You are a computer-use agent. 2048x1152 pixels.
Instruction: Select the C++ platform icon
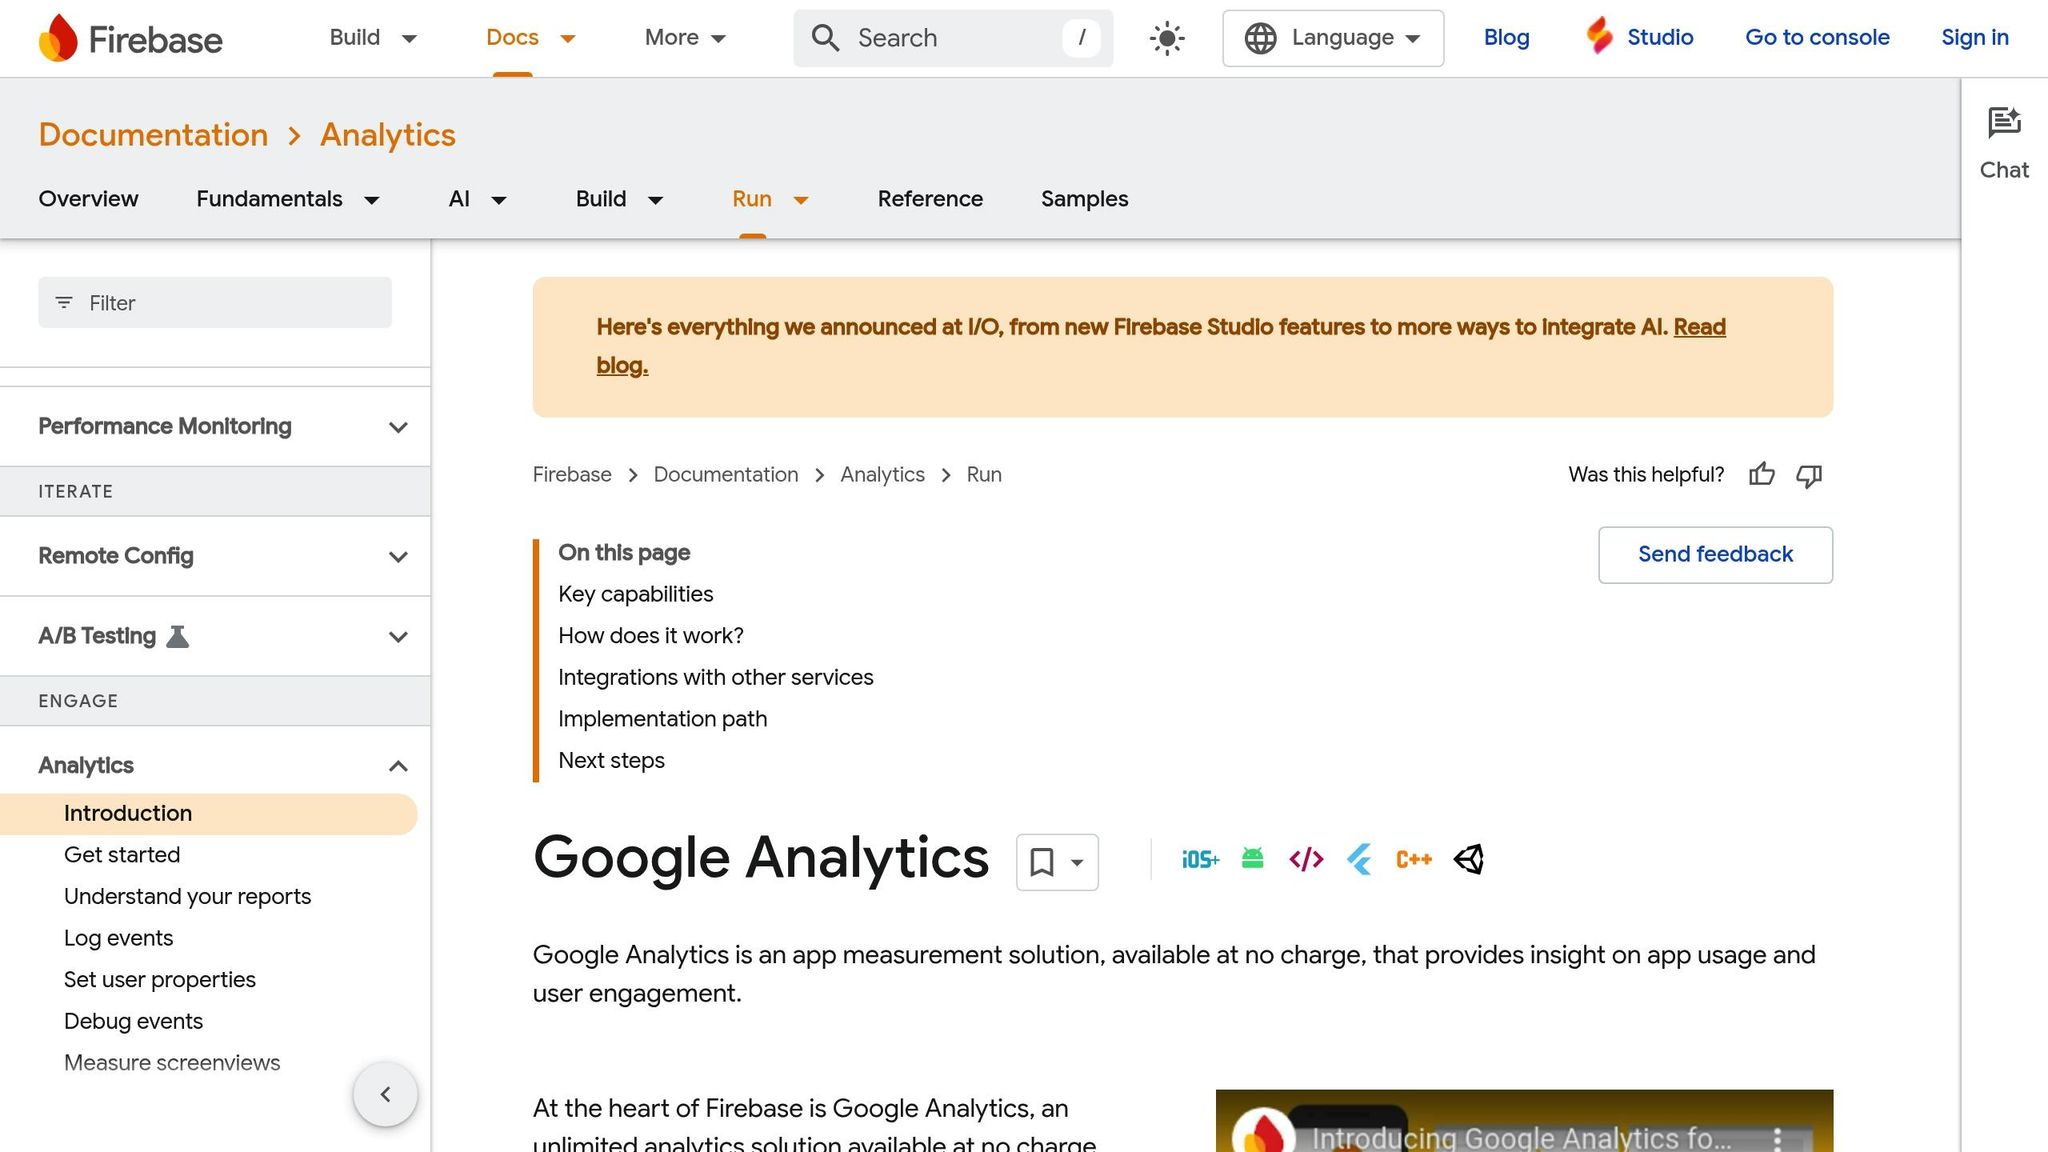tap(1414, 859)
